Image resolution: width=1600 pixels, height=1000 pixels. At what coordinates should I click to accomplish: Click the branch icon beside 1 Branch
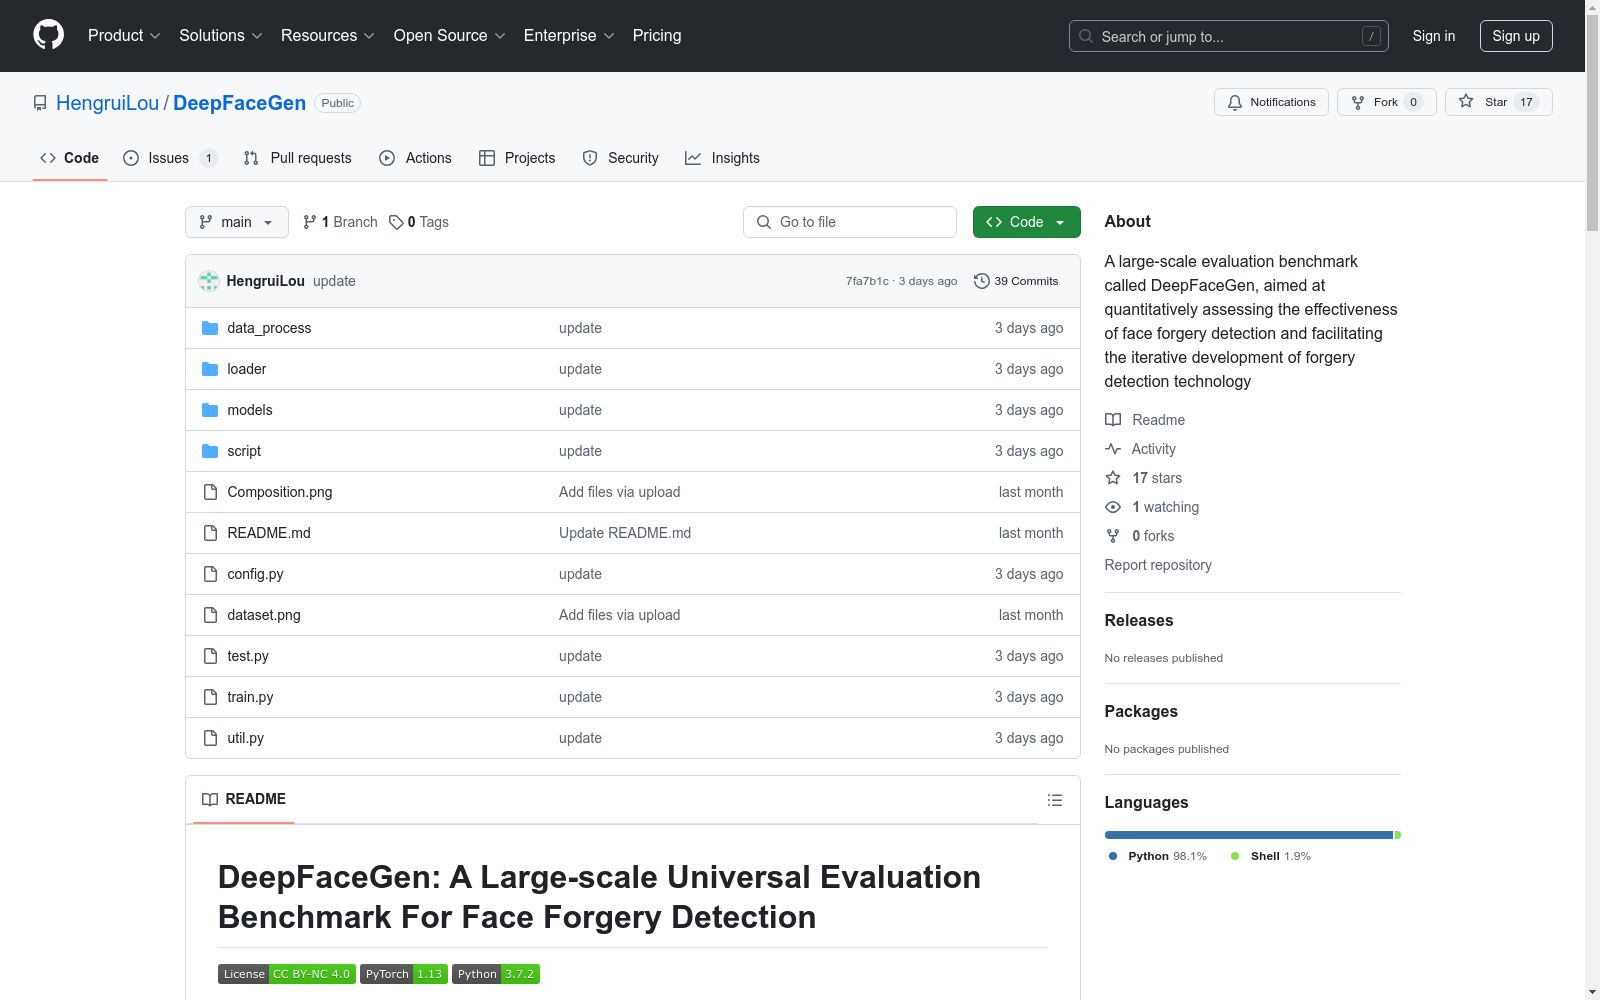click(310, 222)
